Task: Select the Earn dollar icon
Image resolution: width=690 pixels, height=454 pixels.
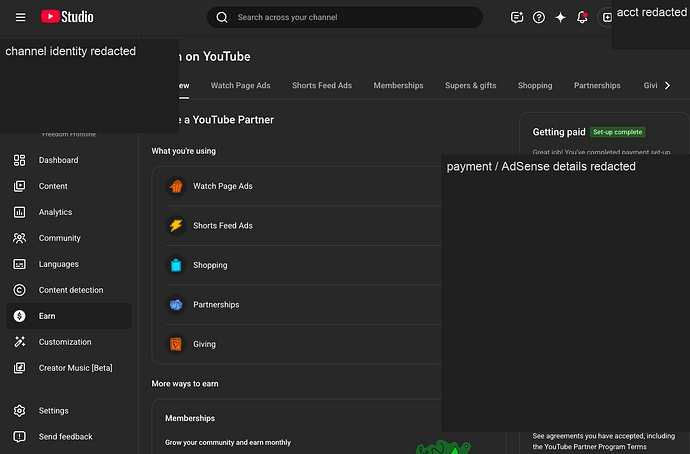Action: click(x=19, y=316)
